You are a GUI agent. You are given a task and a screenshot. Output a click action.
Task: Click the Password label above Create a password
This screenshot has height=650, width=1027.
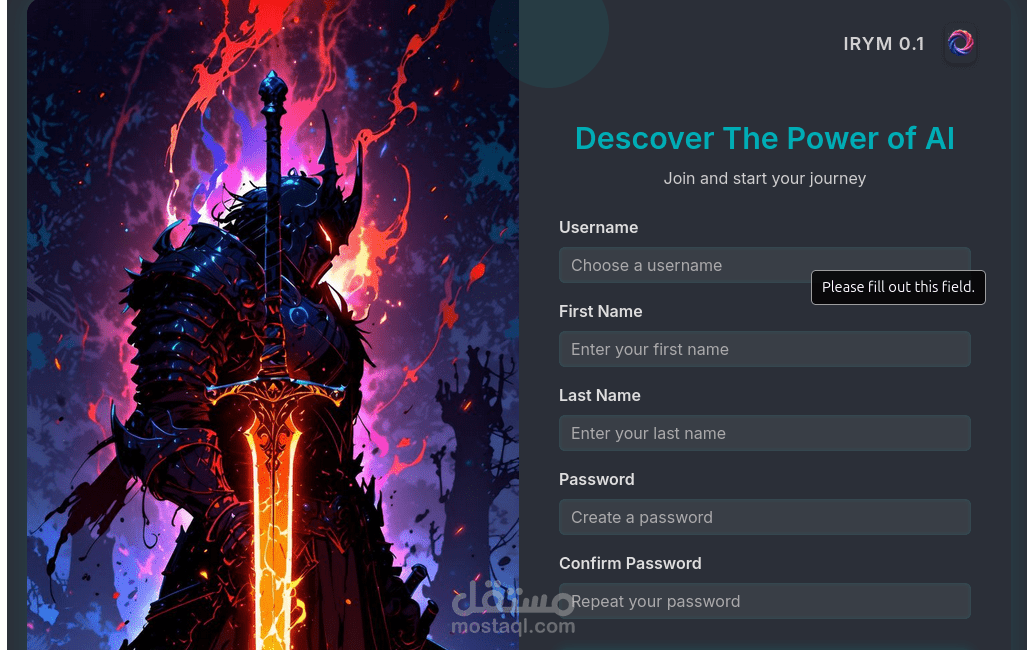(596, 479)
